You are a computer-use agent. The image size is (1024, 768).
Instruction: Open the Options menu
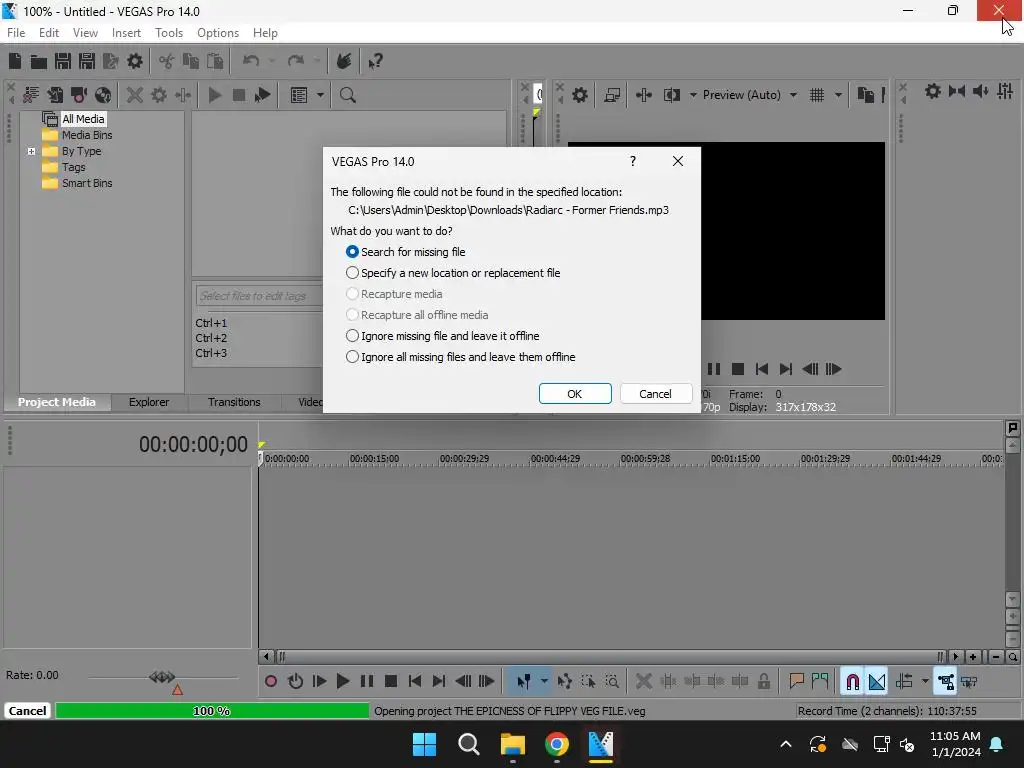[217, 33]
